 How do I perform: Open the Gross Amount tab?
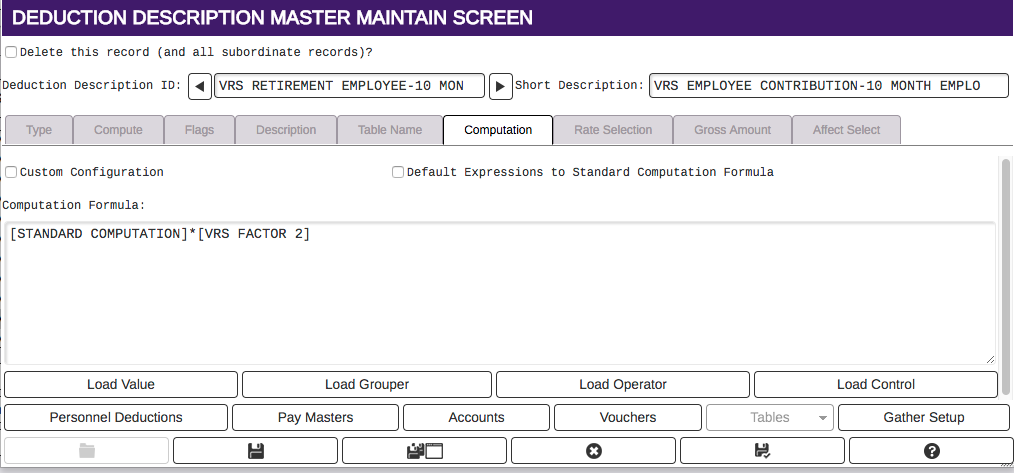(732, 129)
